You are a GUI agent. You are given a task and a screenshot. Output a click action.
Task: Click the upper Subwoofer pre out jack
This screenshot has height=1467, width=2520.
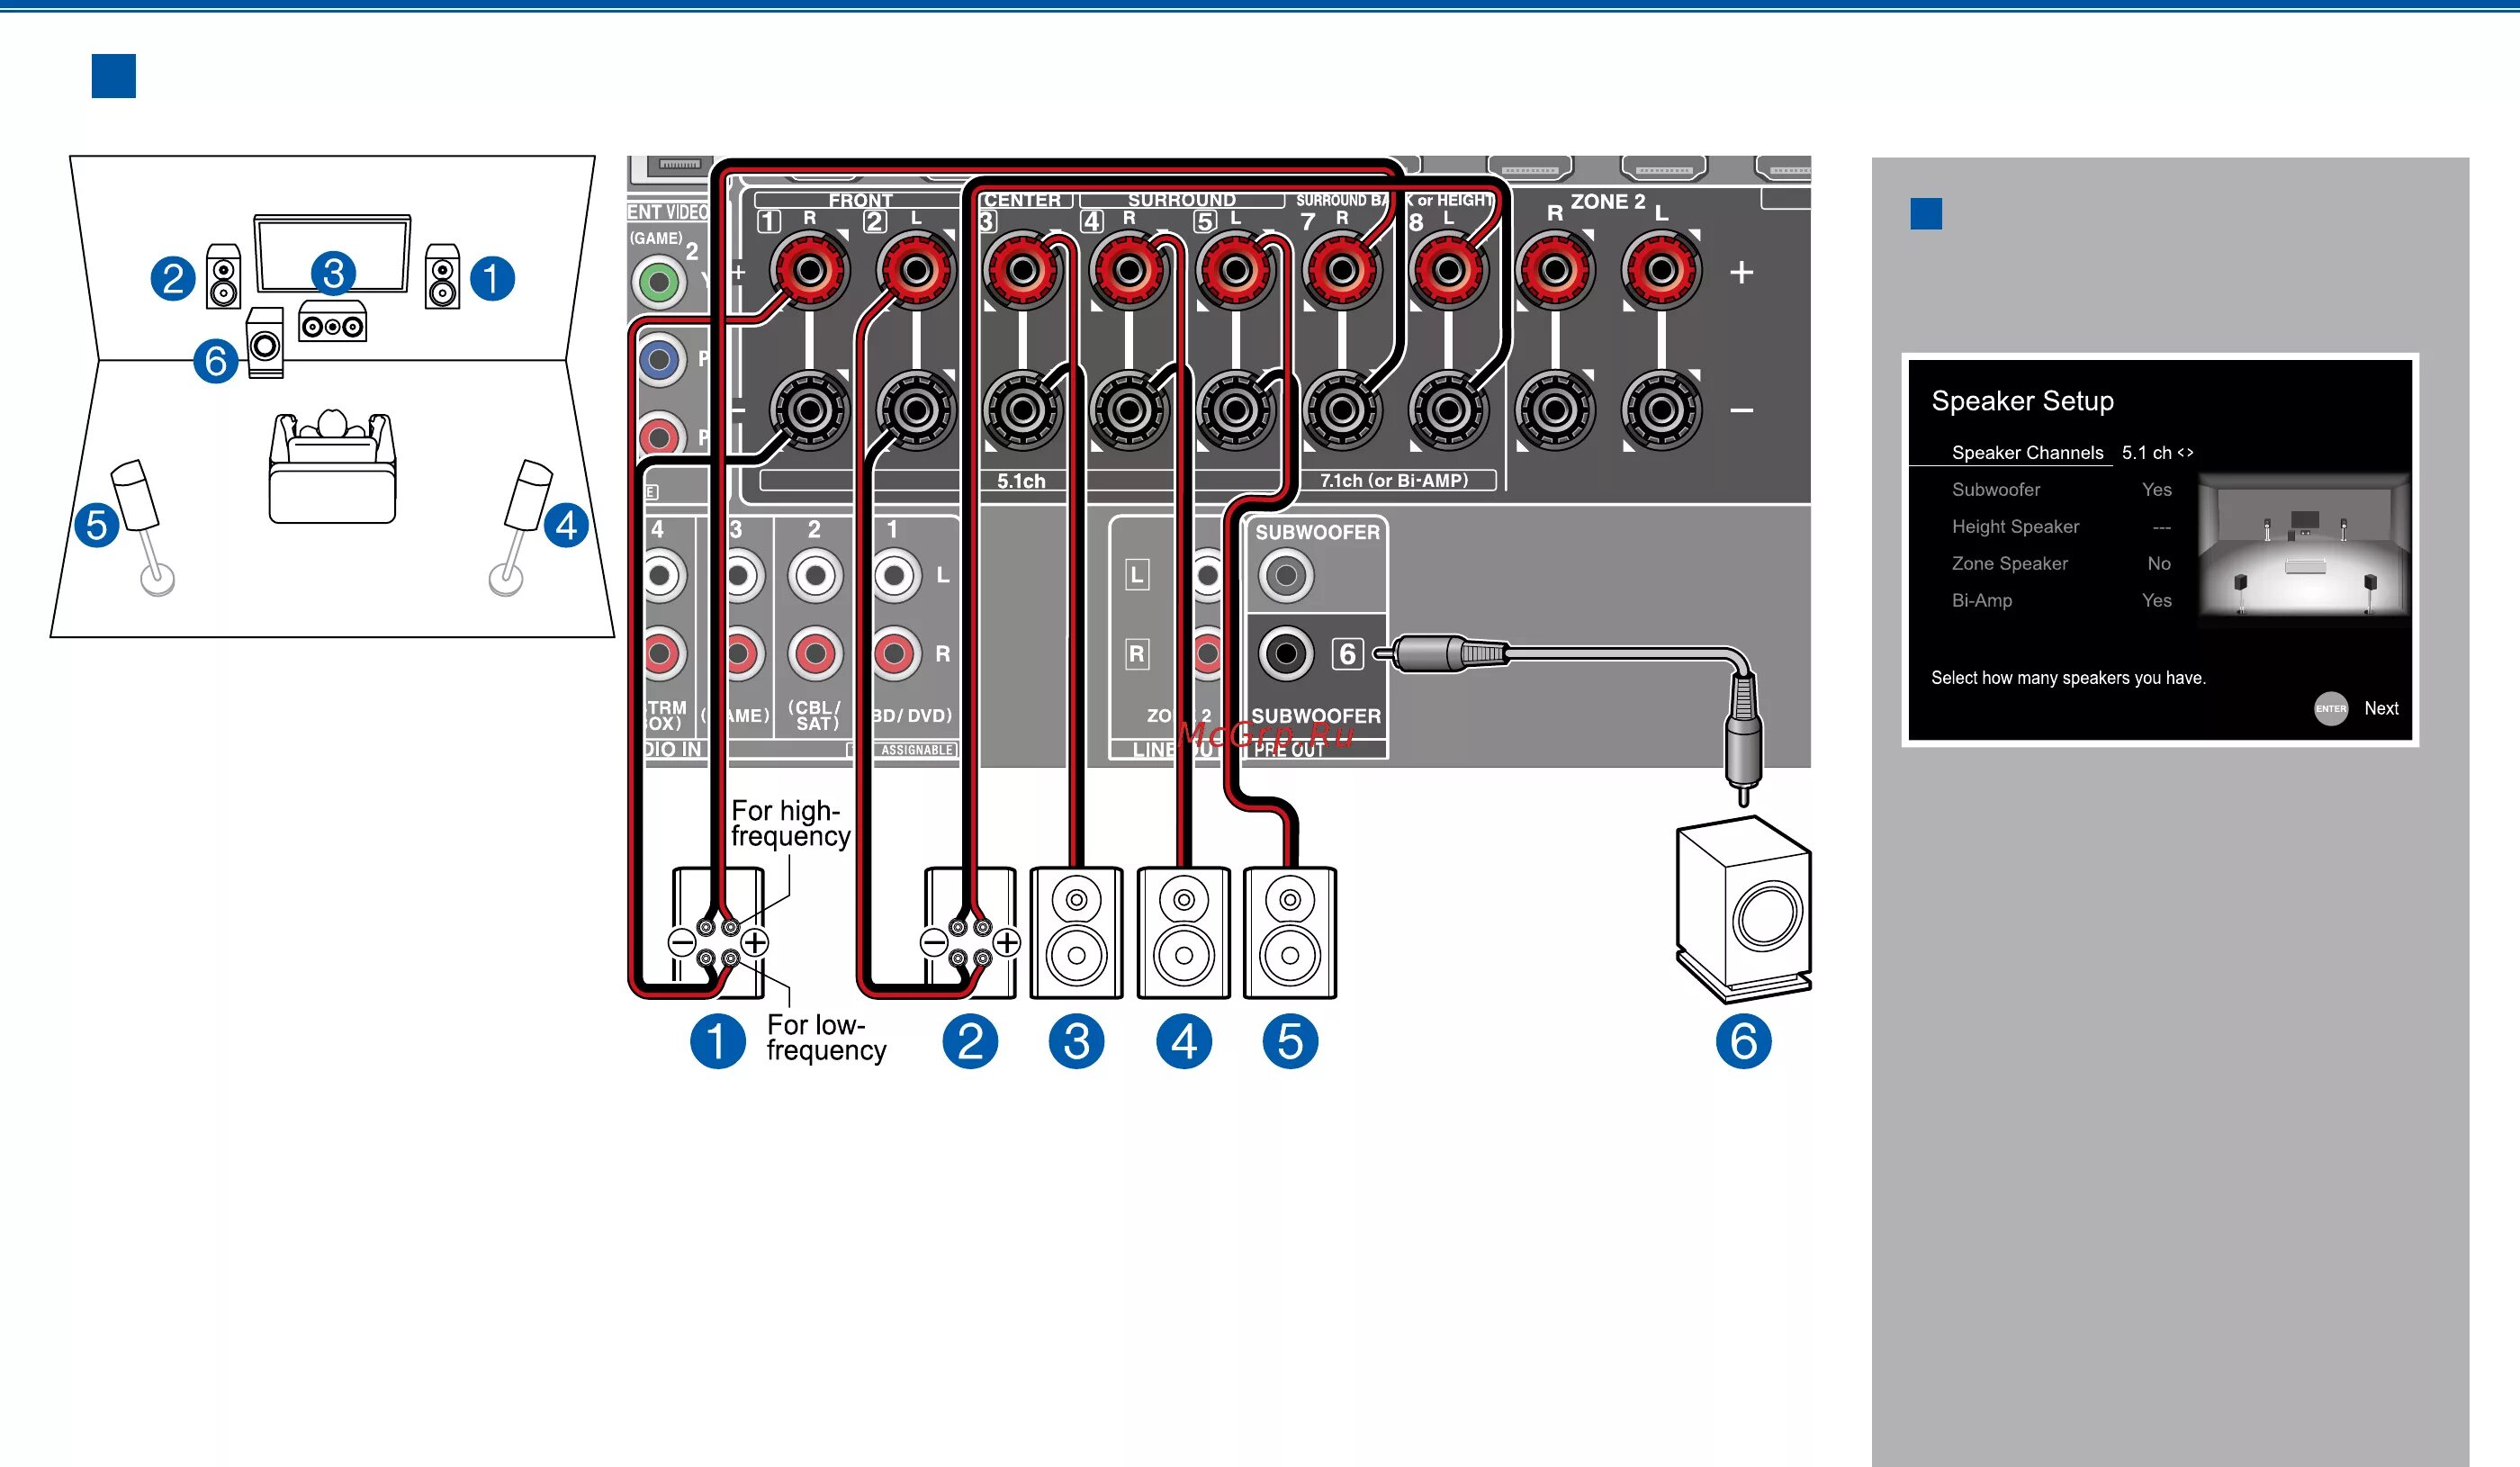coord(1286,575)
